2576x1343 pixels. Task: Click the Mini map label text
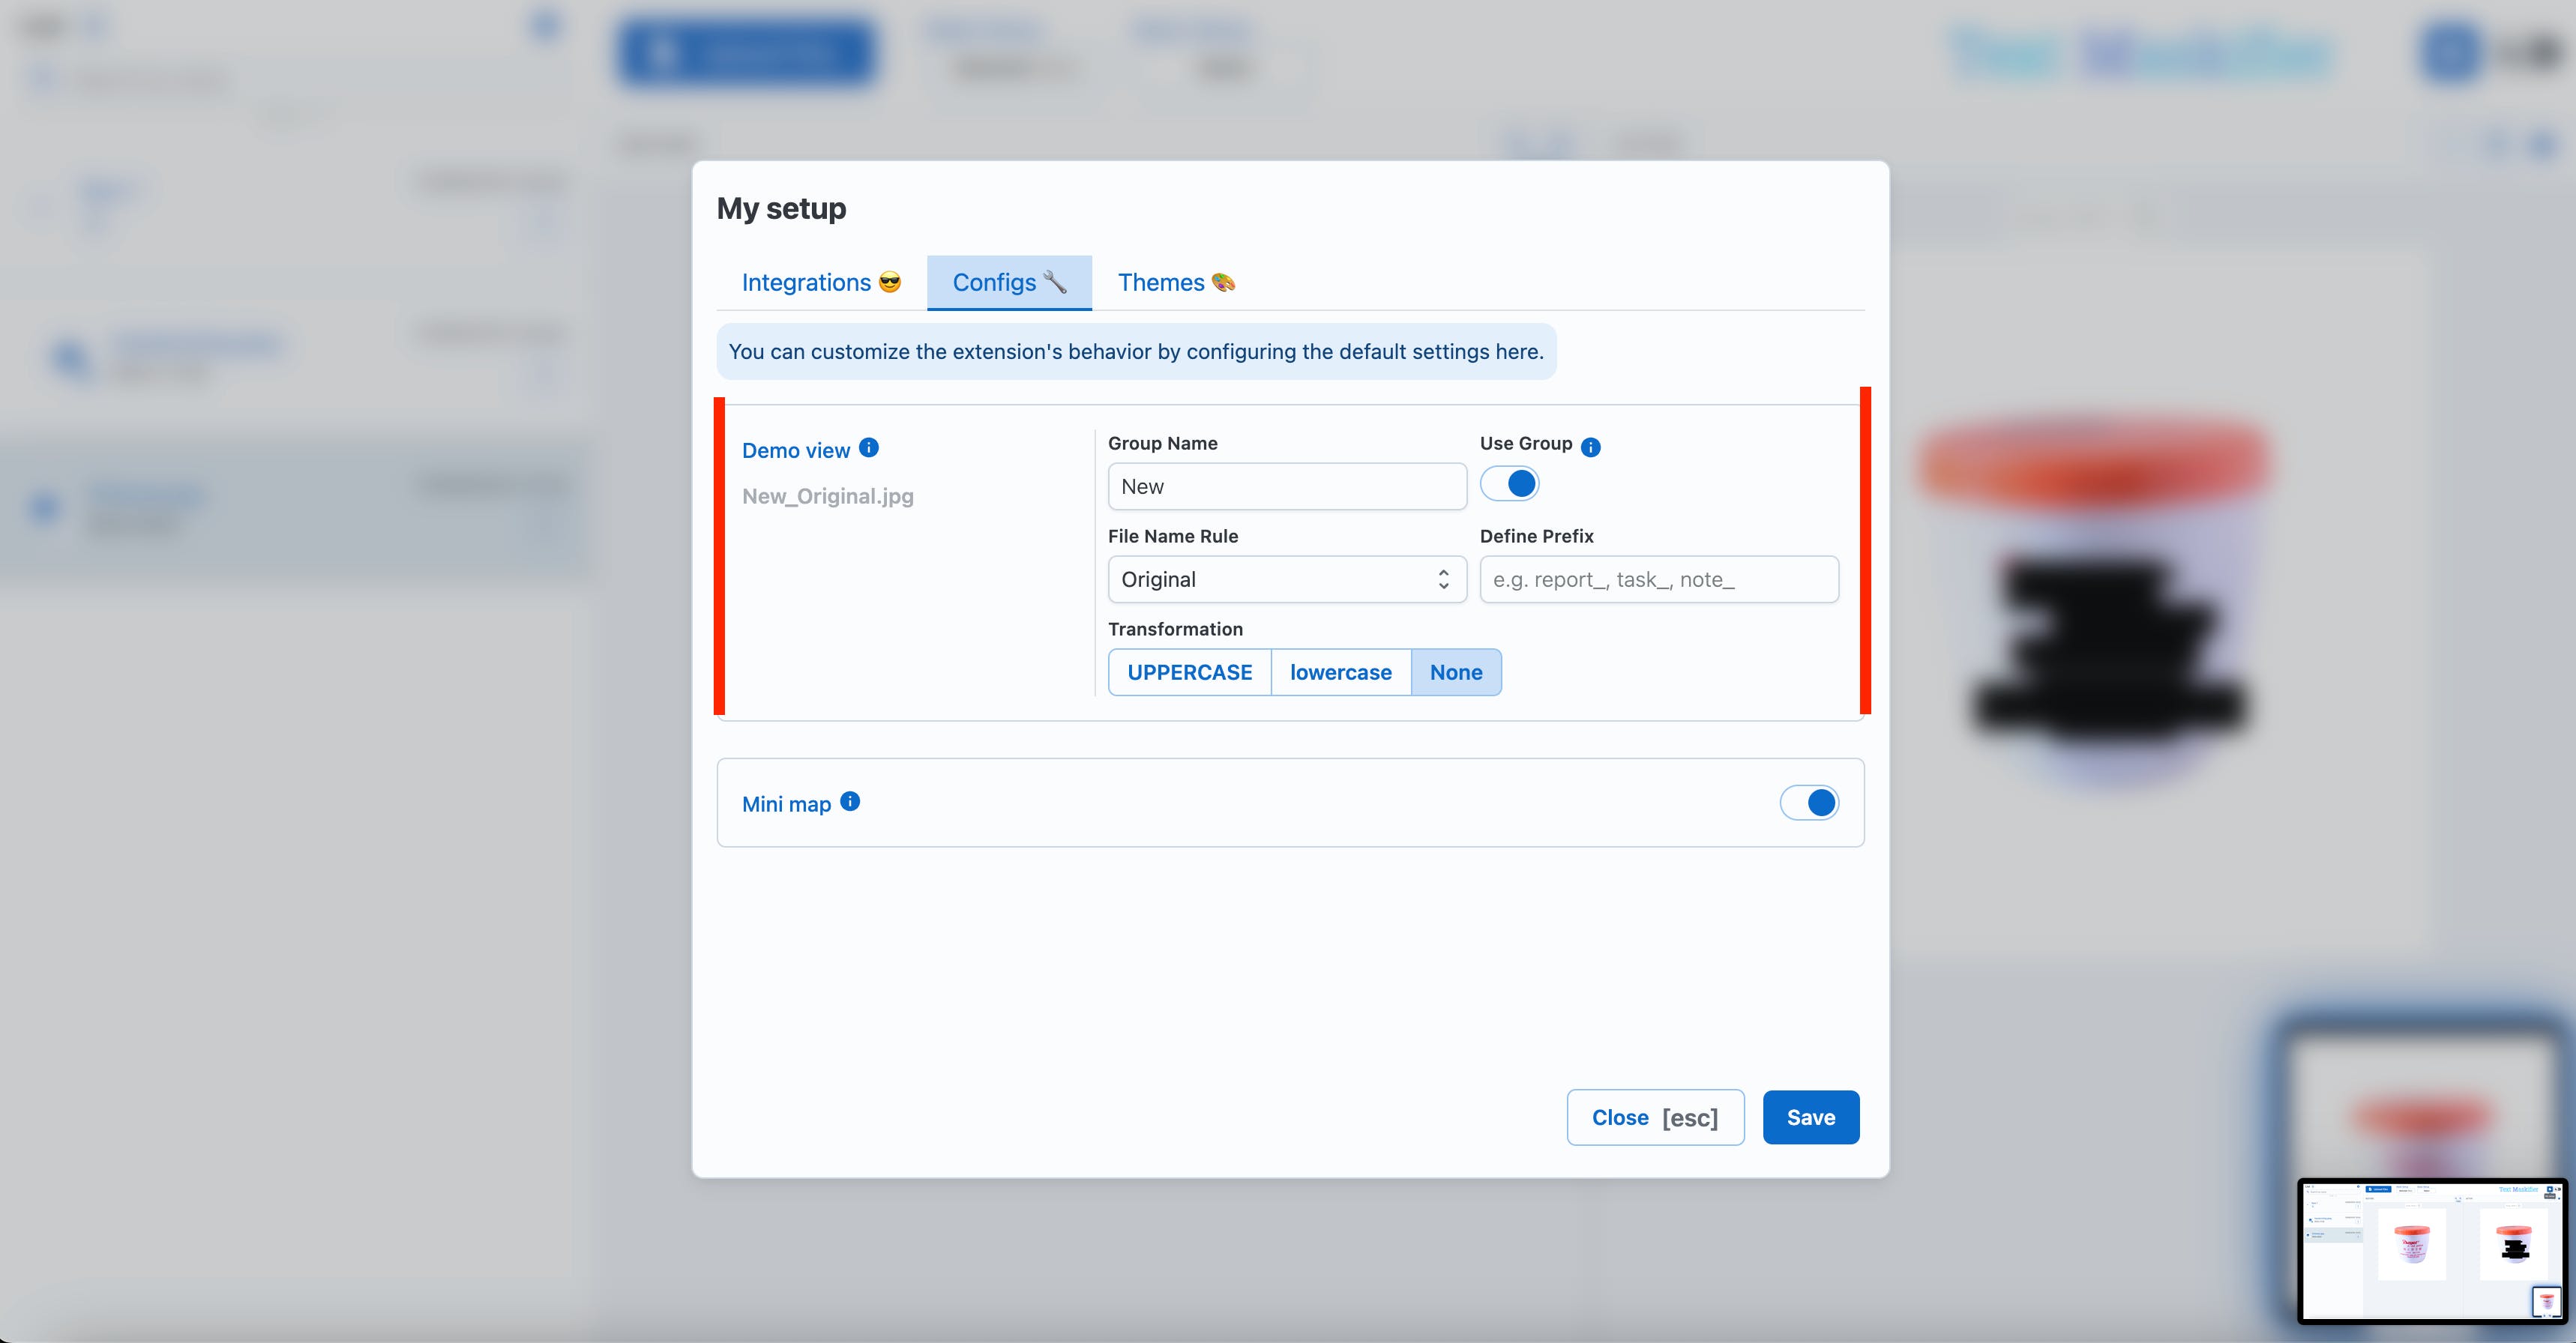(x=786, y=804)
